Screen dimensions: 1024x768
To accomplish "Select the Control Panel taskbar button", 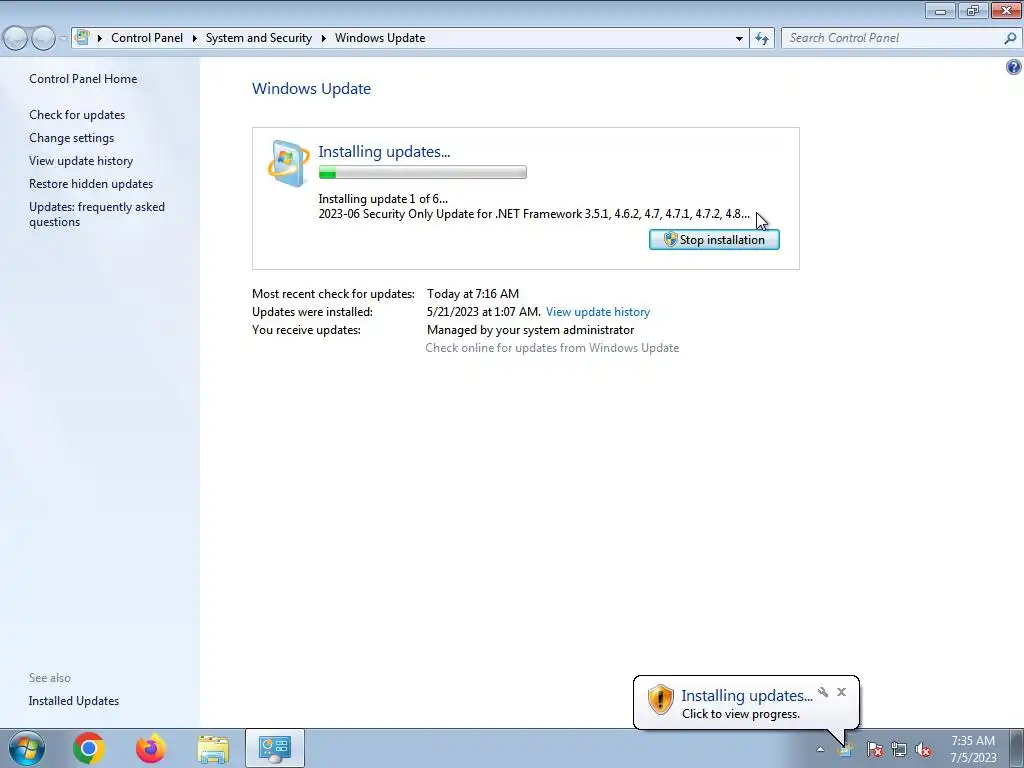I will point(275,748).
